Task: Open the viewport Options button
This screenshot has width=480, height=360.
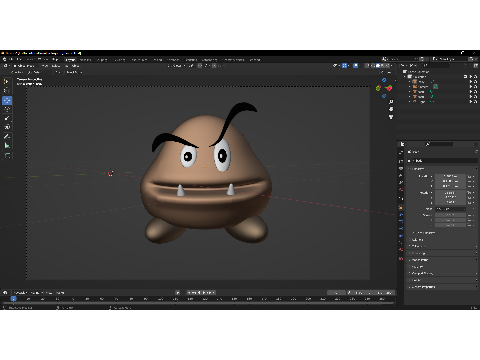Action: tap(387, 72)
